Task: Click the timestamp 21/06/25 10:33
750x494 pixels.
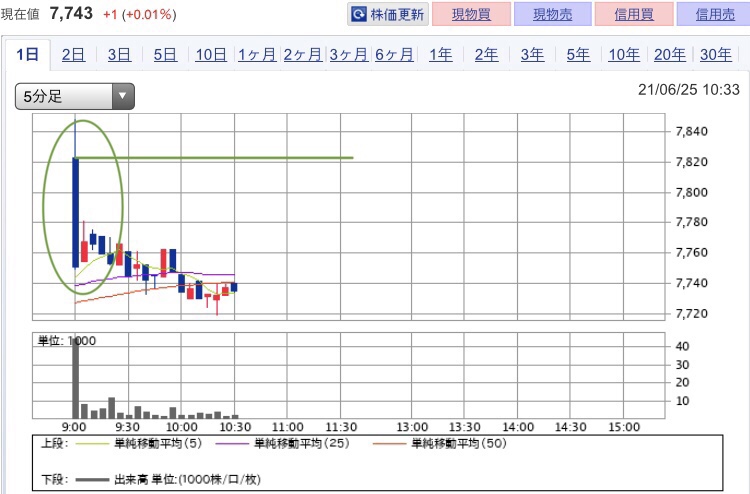Action: 689,89
